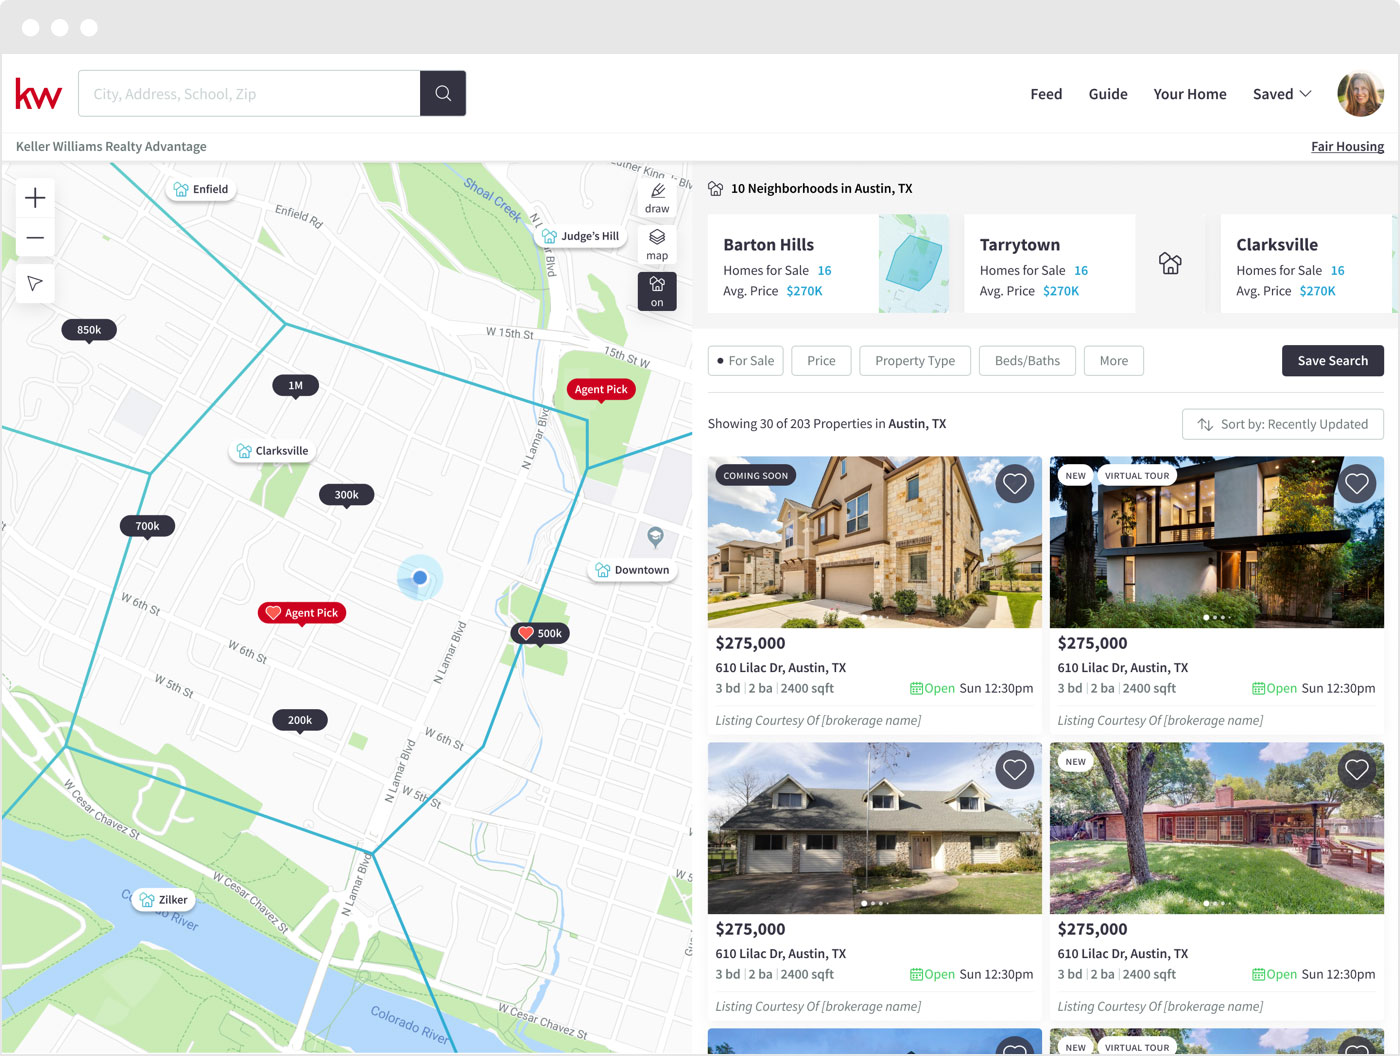
Task: Click the Downtown neighborhood marker
Action: click(x=632, y=570)
